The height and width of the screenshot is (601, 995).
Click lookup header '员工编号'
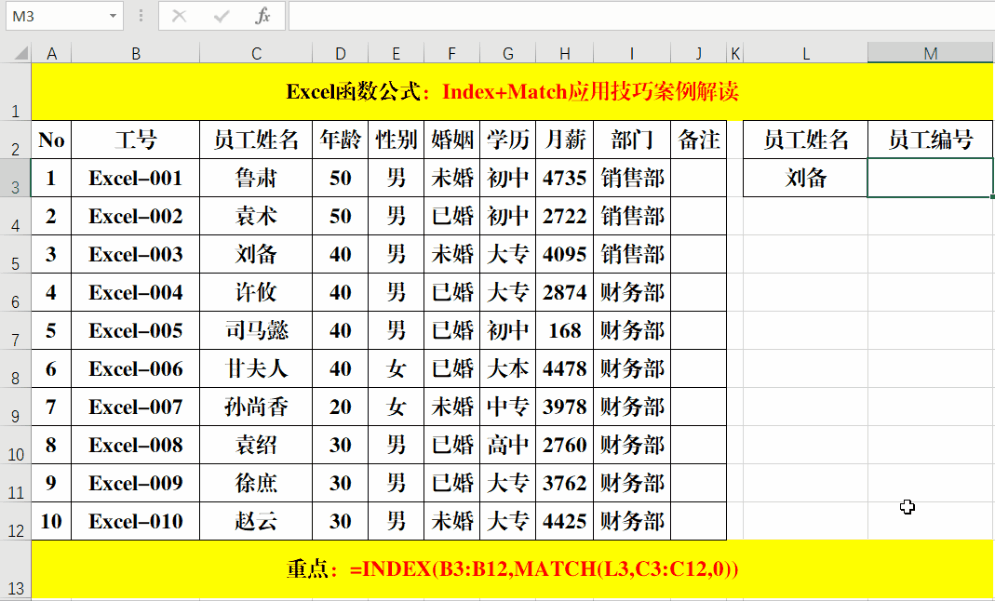(x=930, y=140)
